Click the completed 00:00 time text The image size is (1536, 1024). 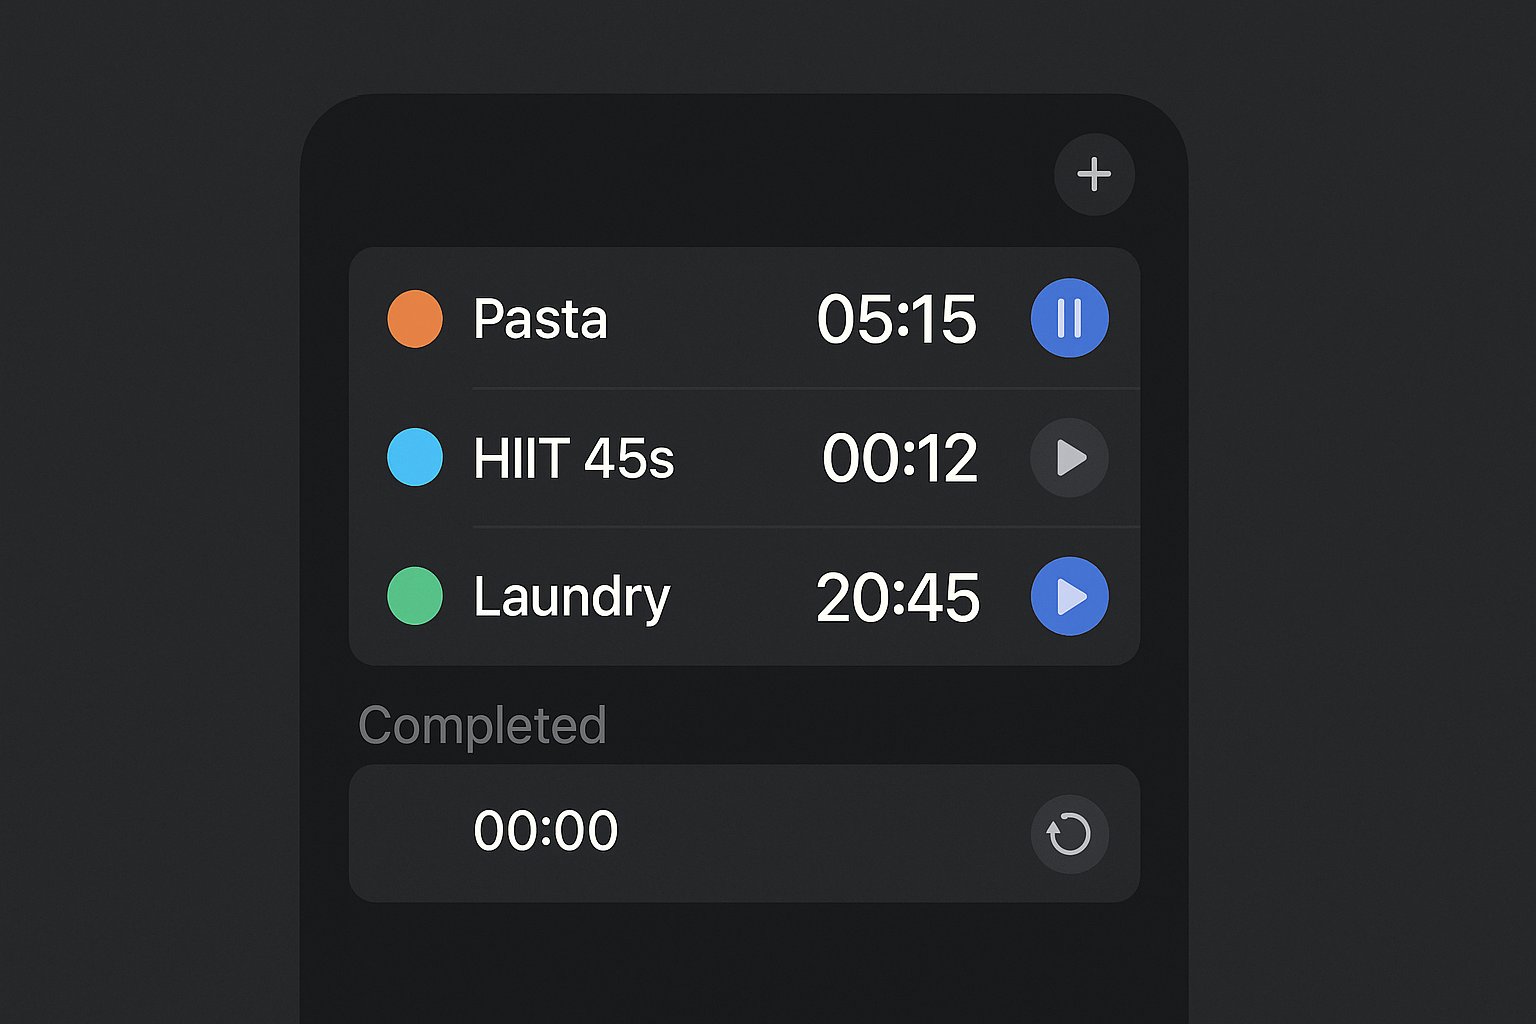point(545,831)
